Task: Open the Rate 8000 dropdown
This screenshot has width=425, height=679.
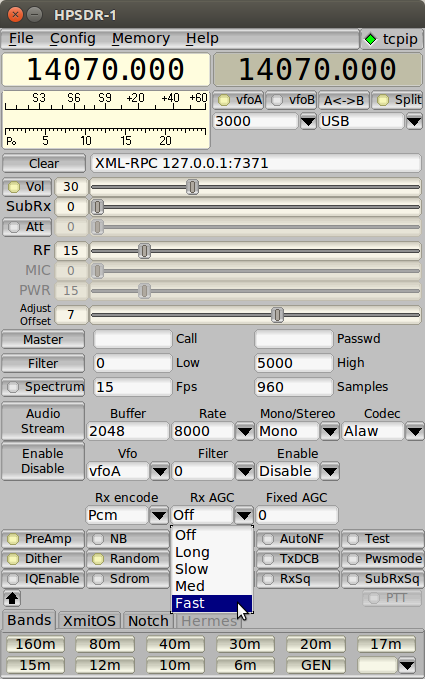Action: 245,431
